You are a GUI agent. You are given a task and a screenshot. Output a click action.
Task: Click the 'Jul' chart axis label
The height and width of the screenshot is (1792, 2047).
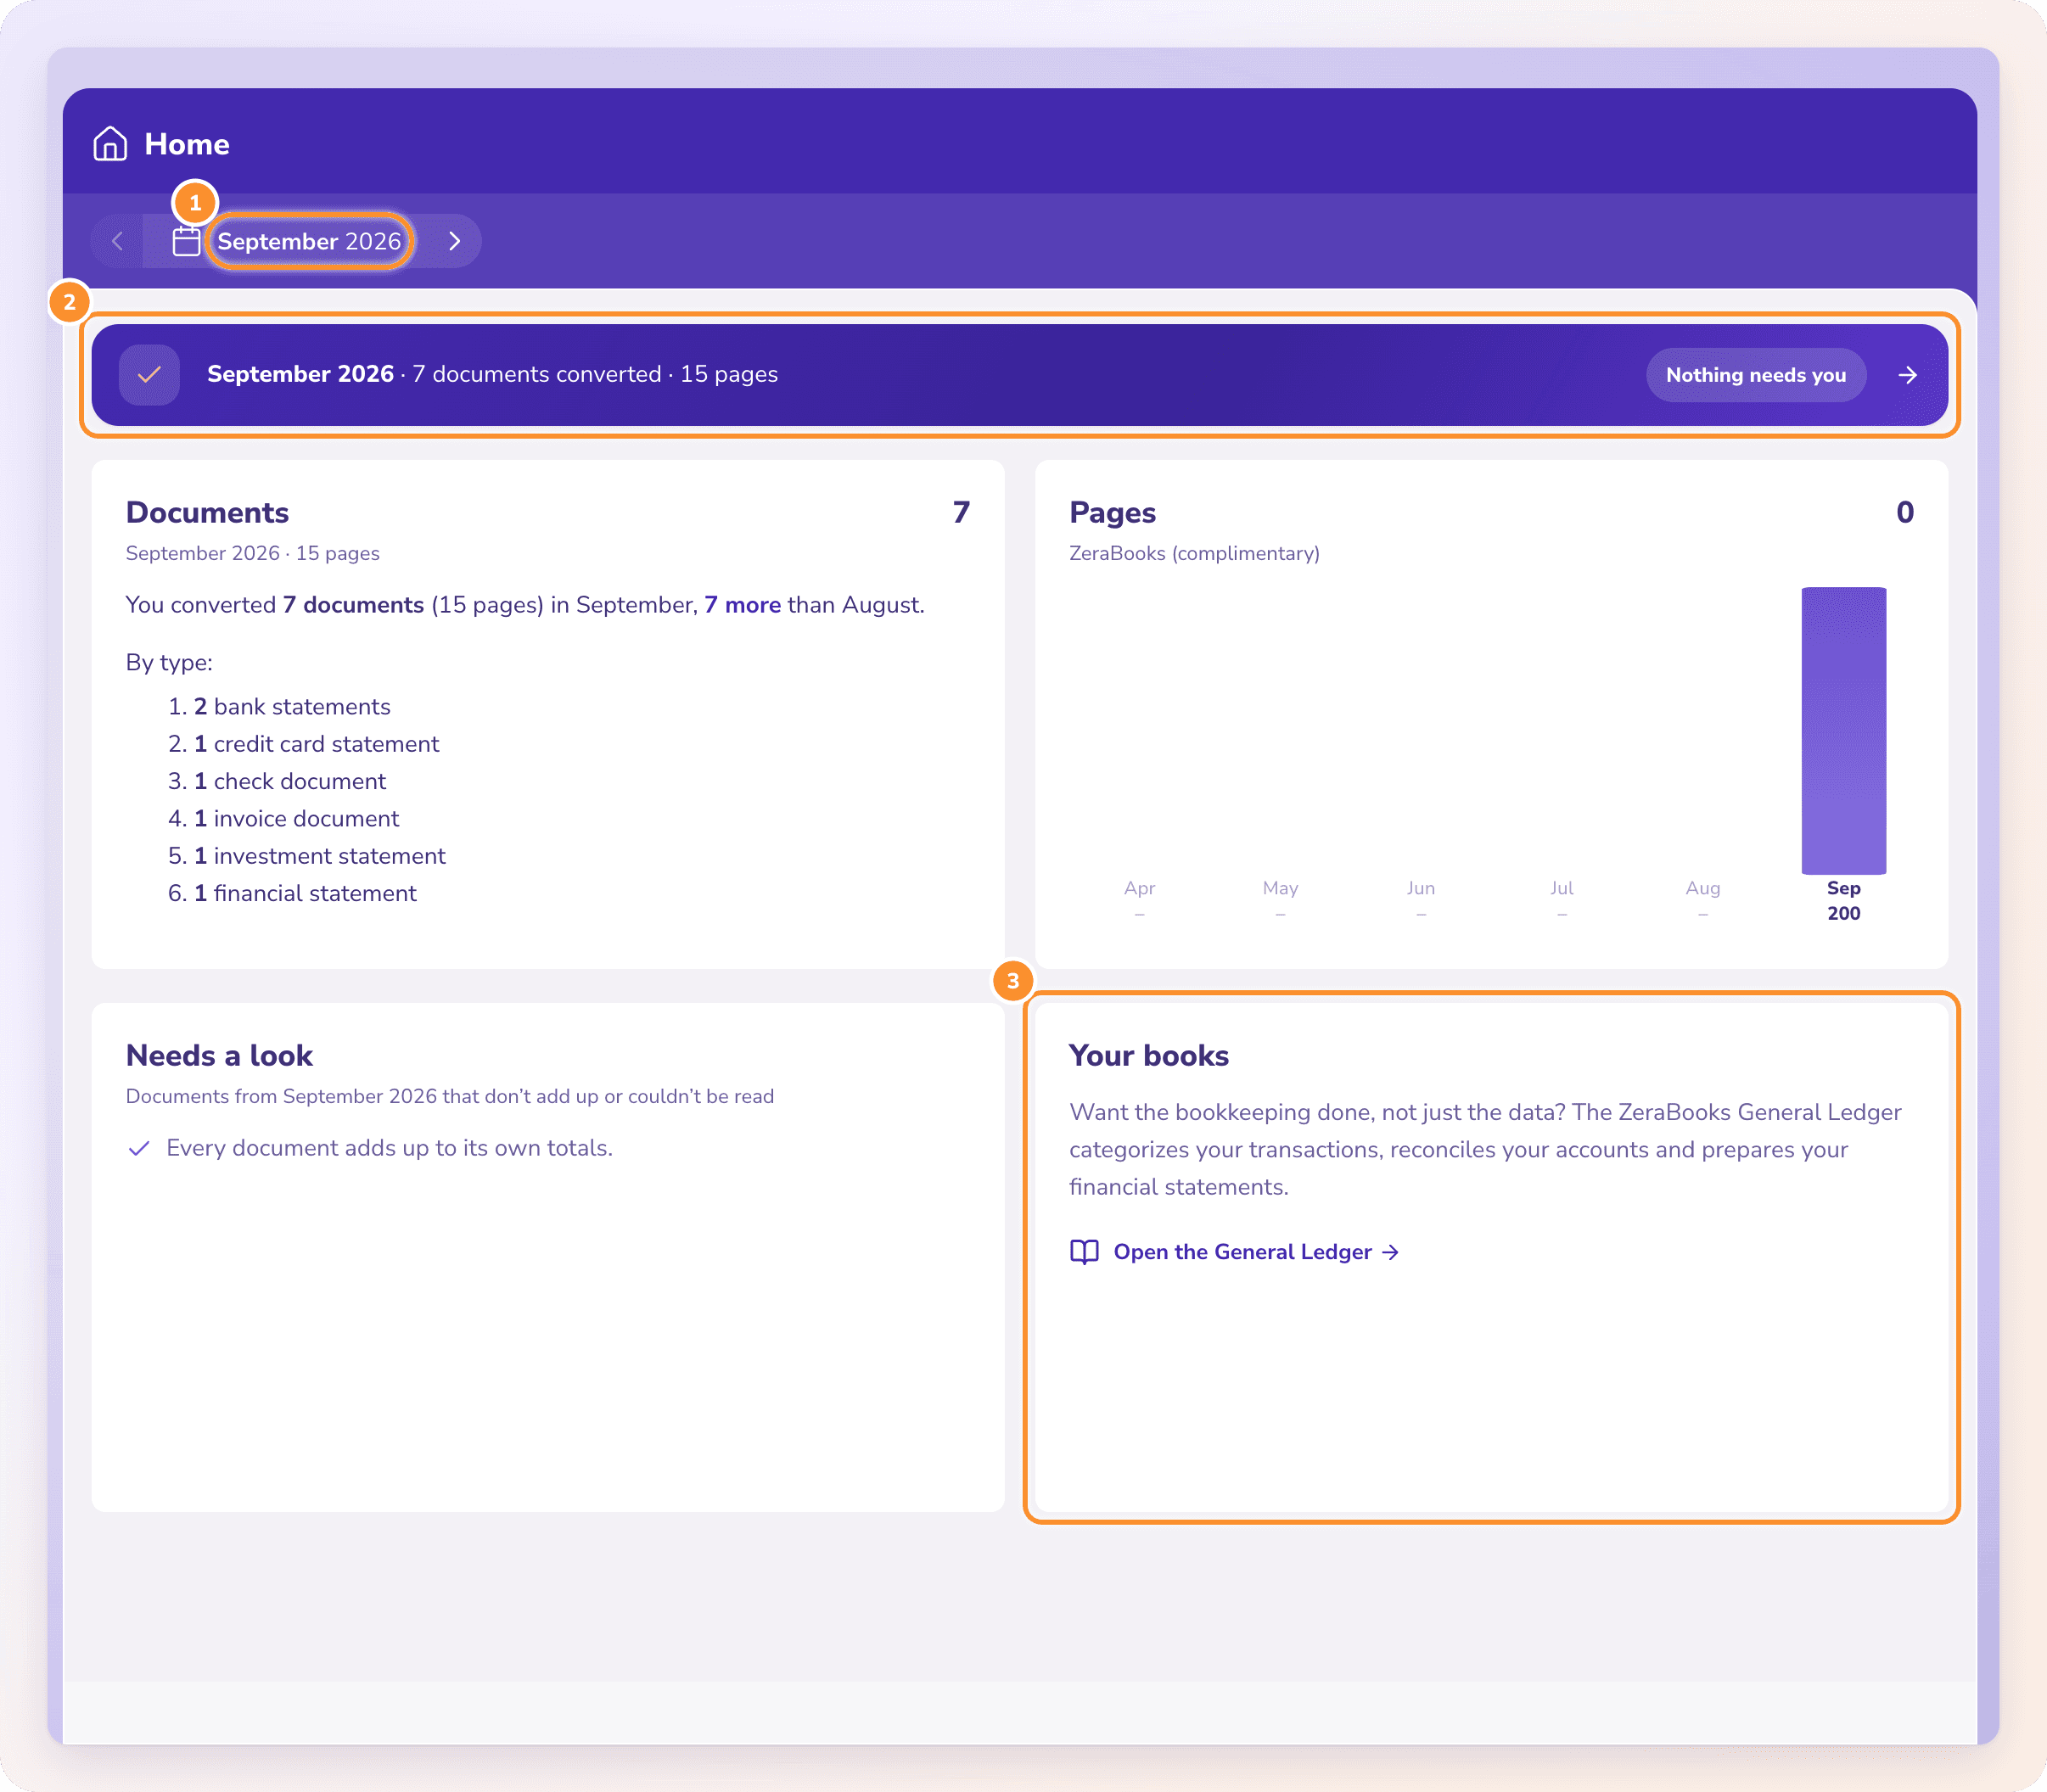click(x=1561, y=888)
